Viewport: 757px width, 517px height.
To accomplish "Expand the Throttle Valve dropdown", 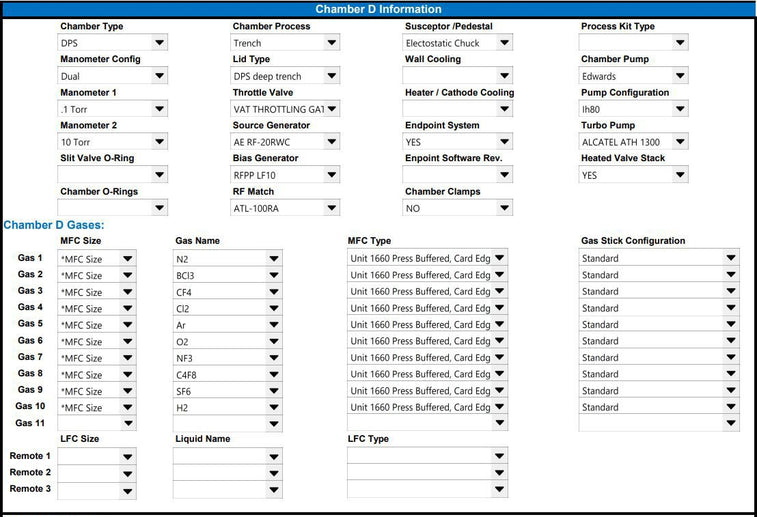I will point(285,109).
